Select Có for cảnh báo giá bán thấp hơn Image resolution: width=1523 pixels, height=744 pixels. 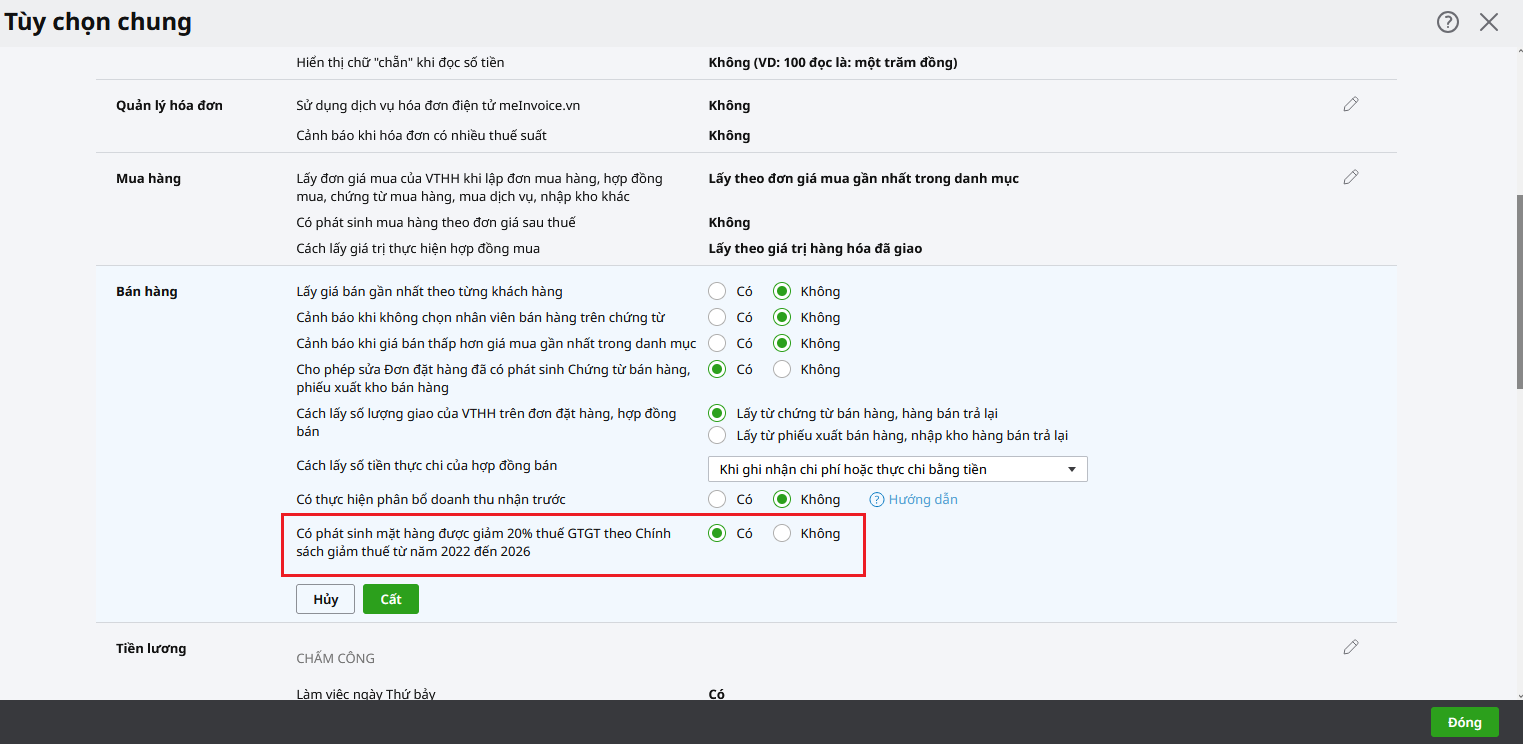coord(717,344)
